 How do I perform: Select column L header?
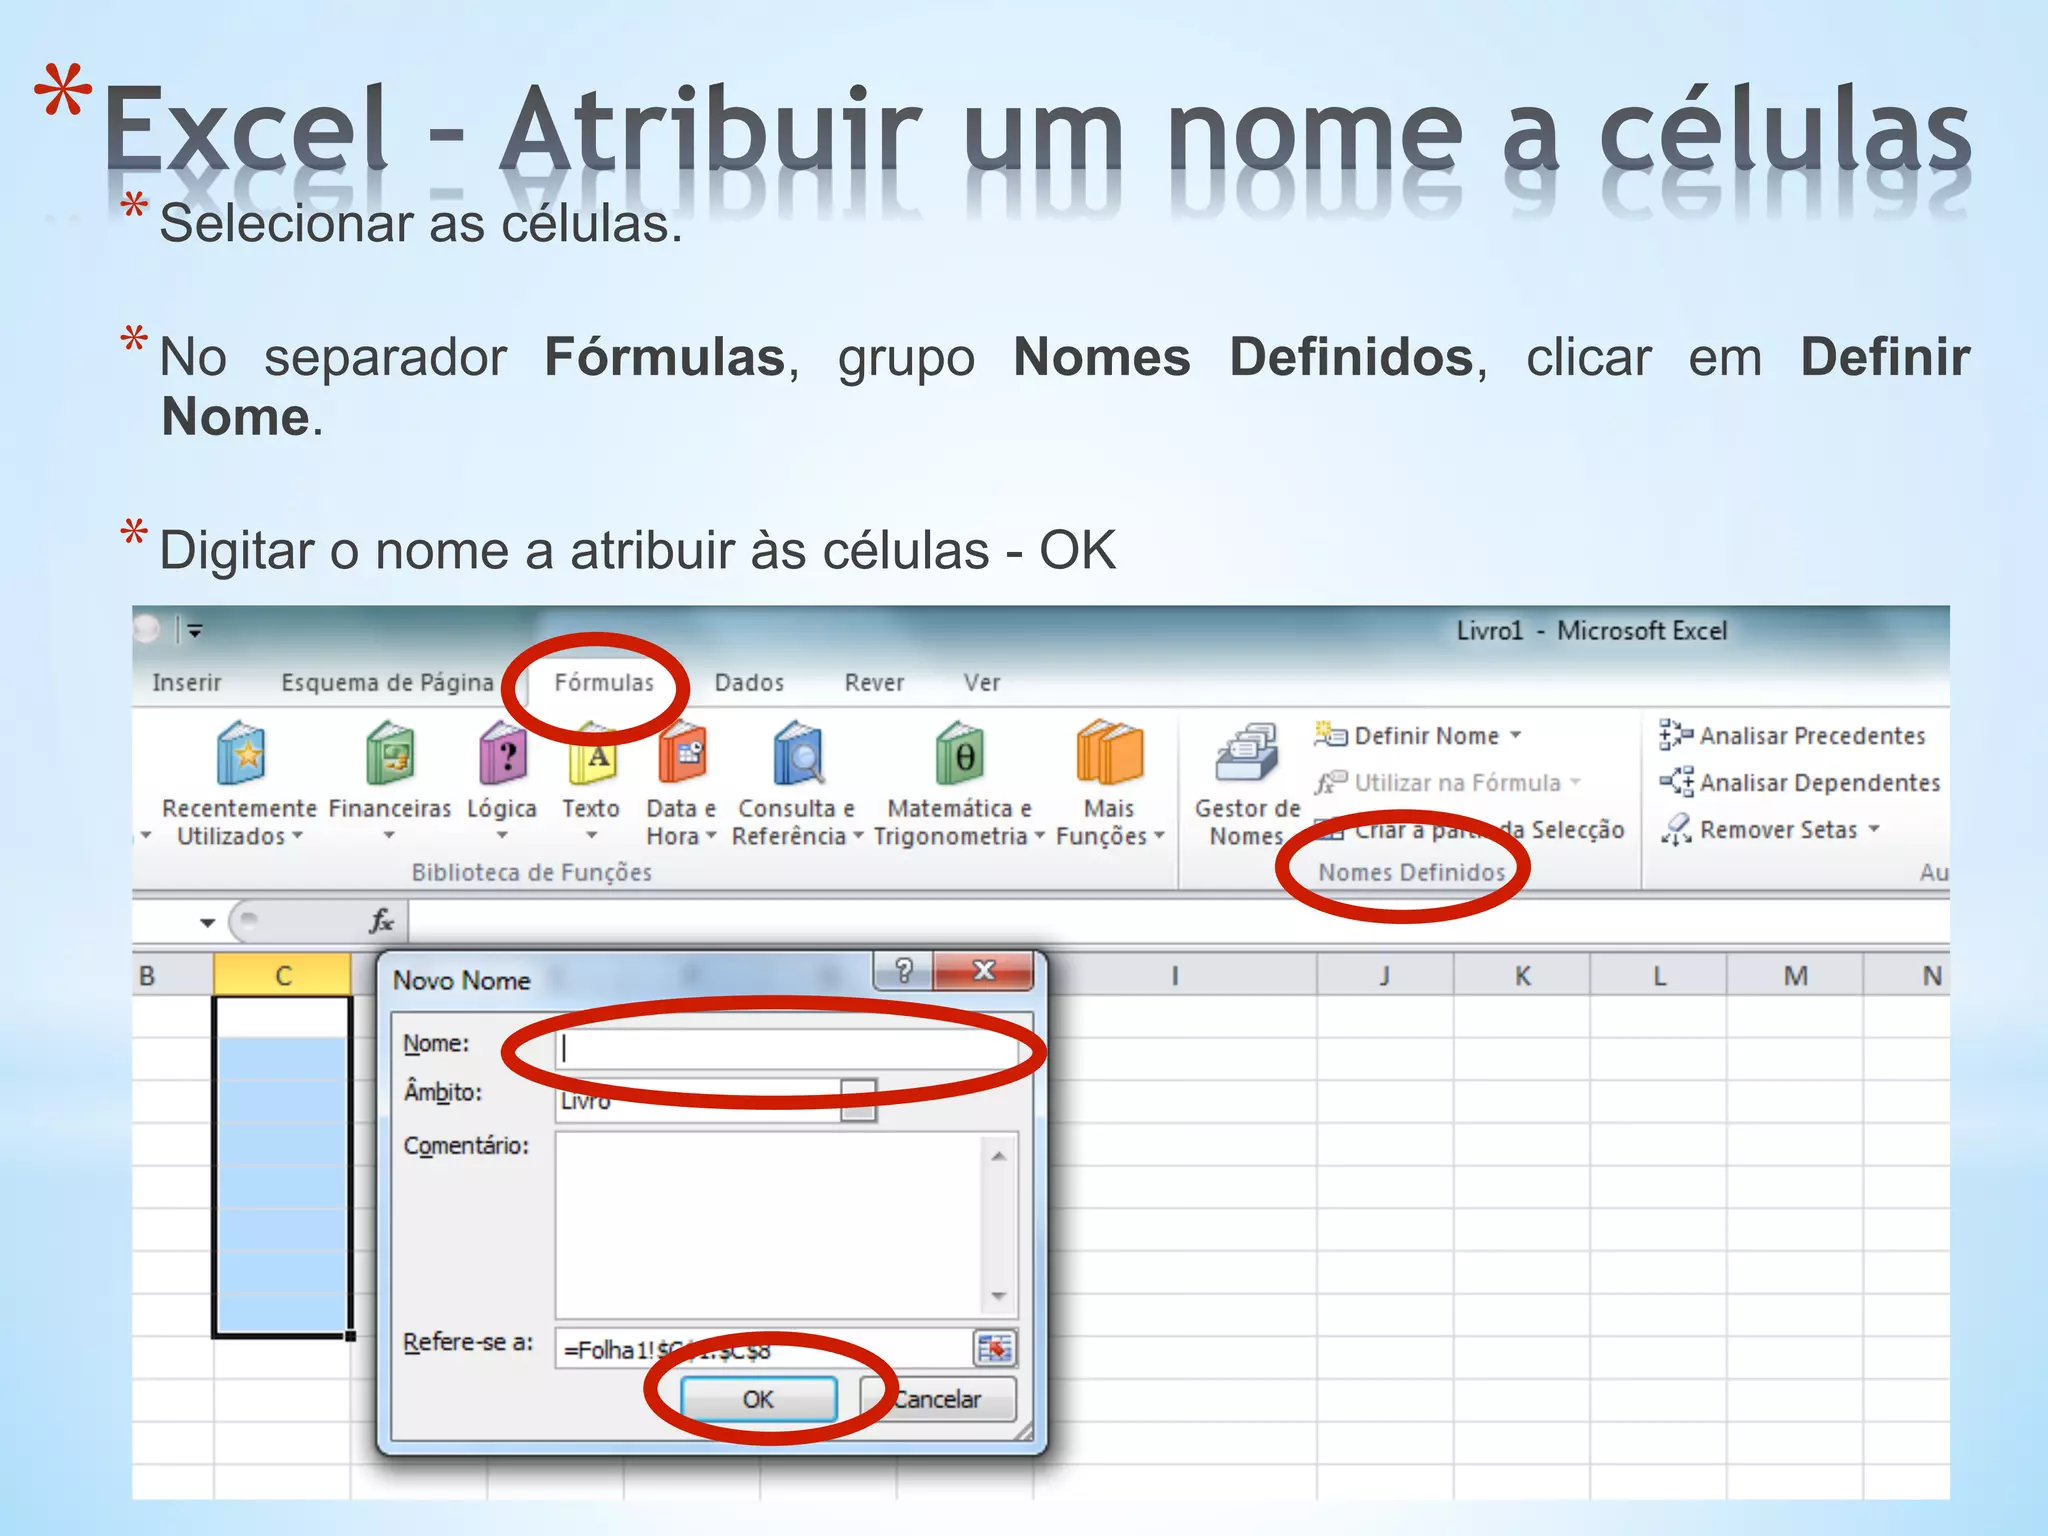1659,975
